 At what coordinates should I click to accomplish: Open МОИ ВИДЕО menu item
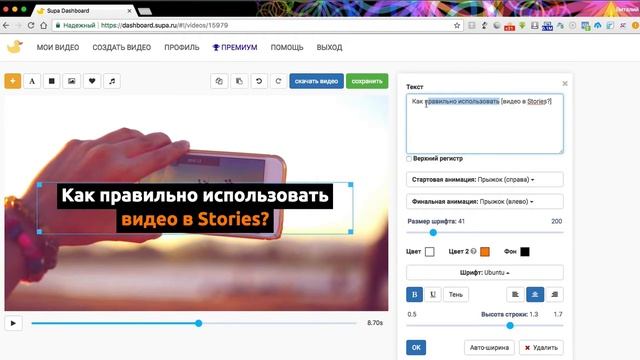[x=58, y=47]
